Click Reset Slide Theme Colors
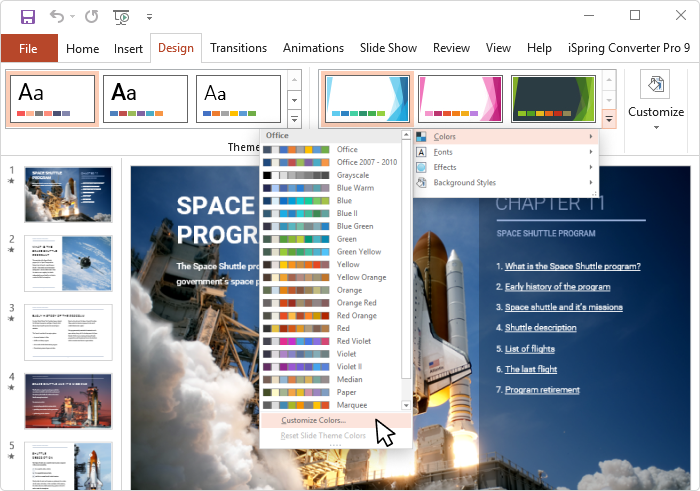This screenshot has height=491, width=700. click(x=335, y=435)
